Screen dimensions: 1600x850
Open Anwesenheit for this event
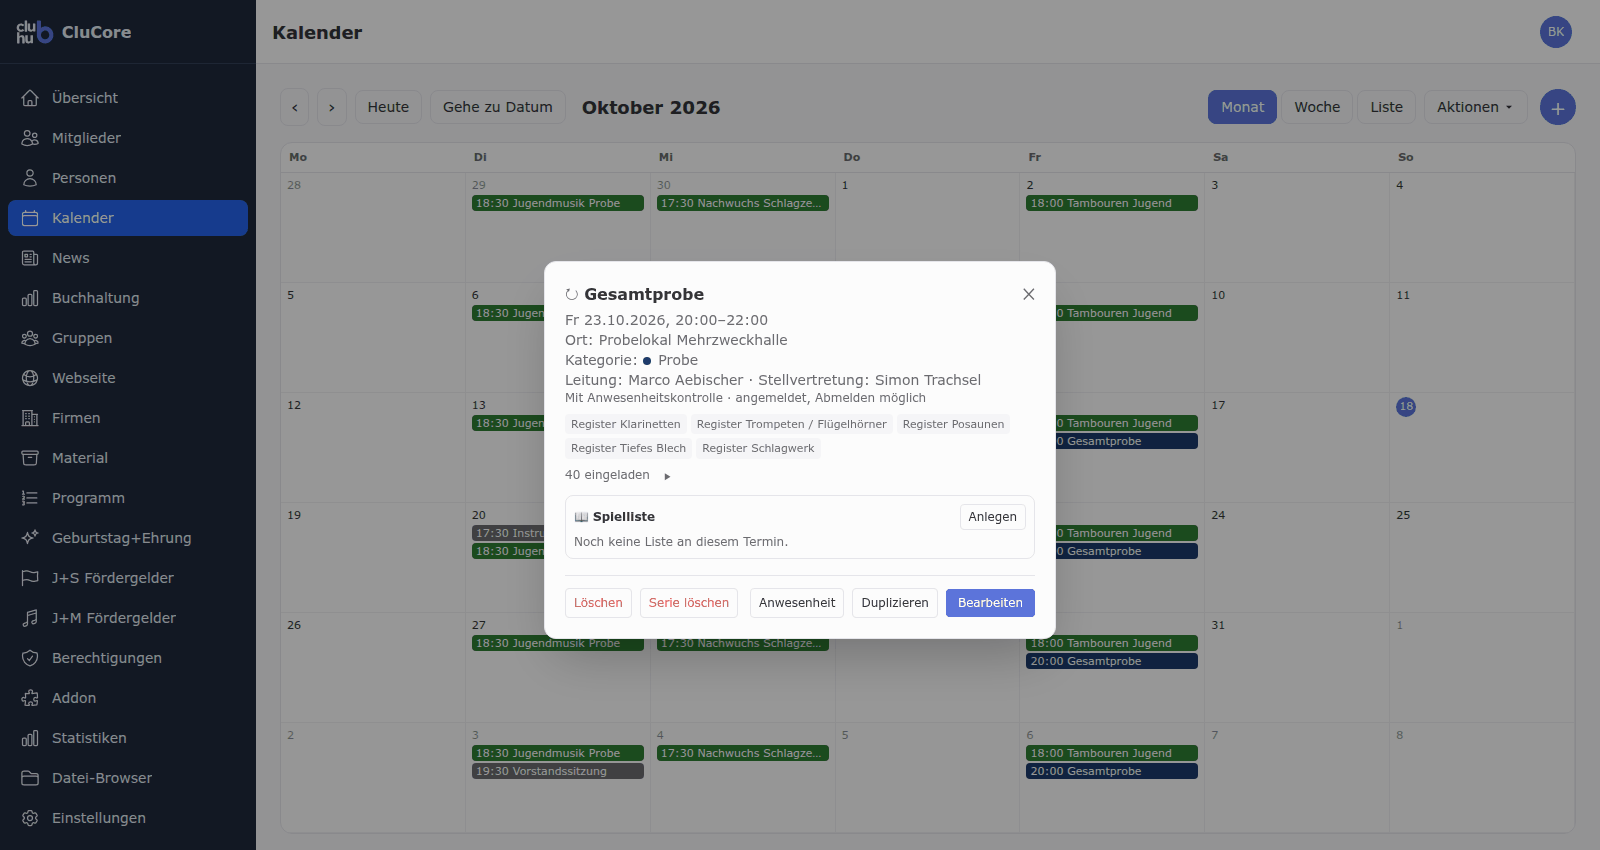point(797,603)
